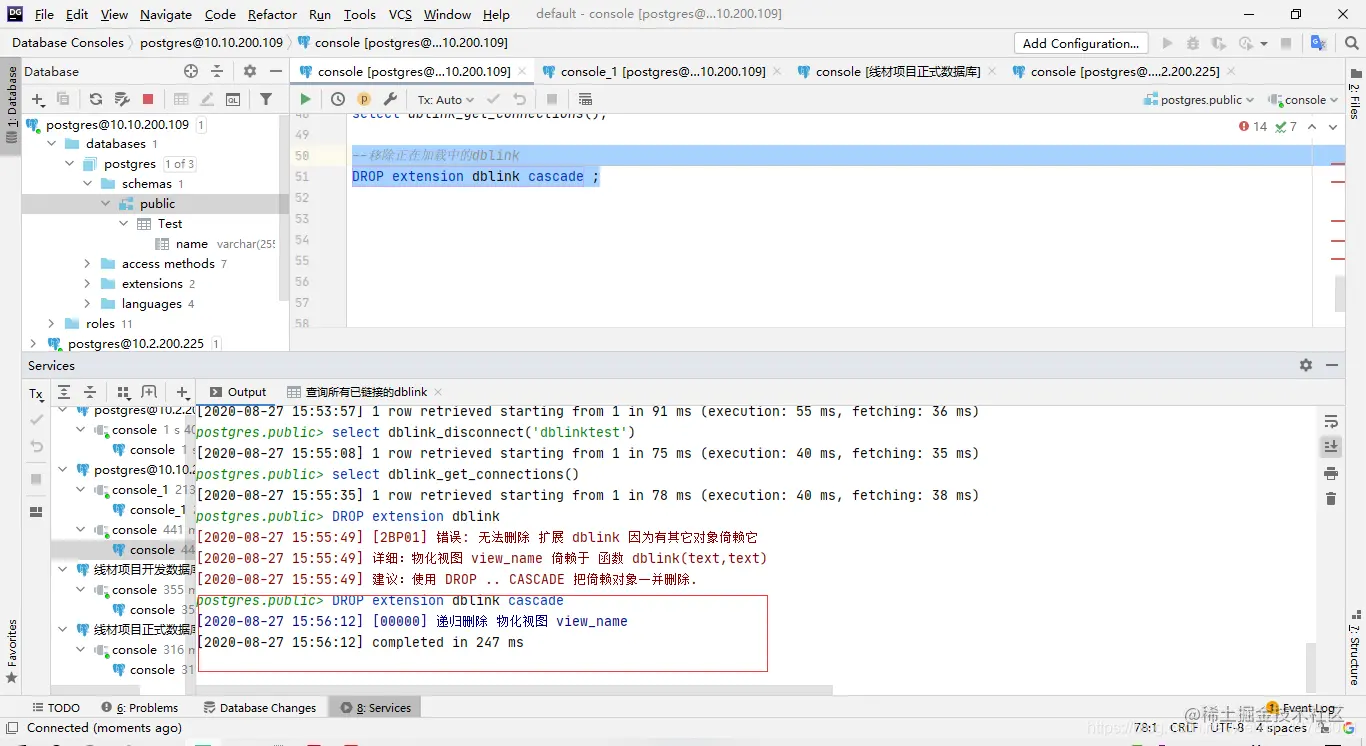Click the Add Service plus icon
The height and width of the screenshot is (746, 1366).
pyautogui.click(x=182, y=392)
